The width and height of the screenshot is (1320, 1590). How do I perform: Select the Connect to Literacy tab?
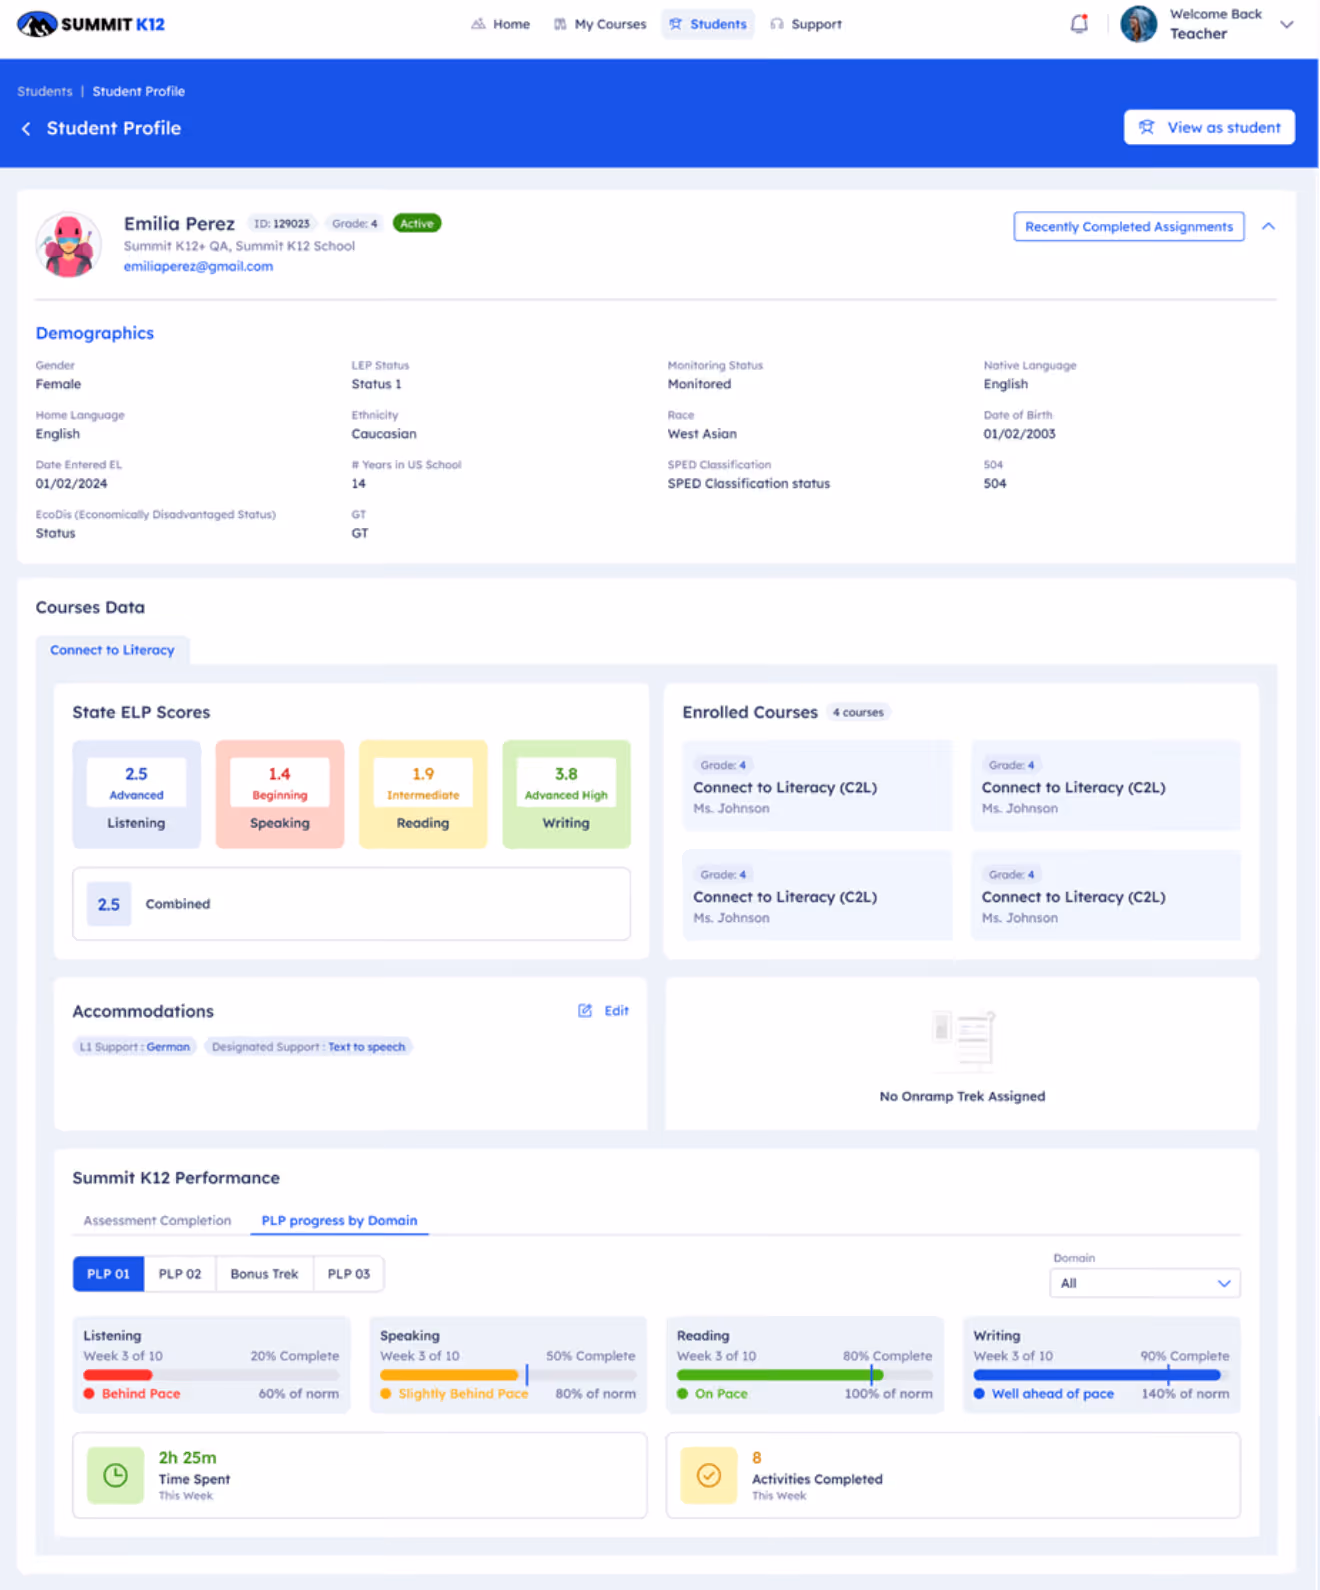click(x=112, y=650)
